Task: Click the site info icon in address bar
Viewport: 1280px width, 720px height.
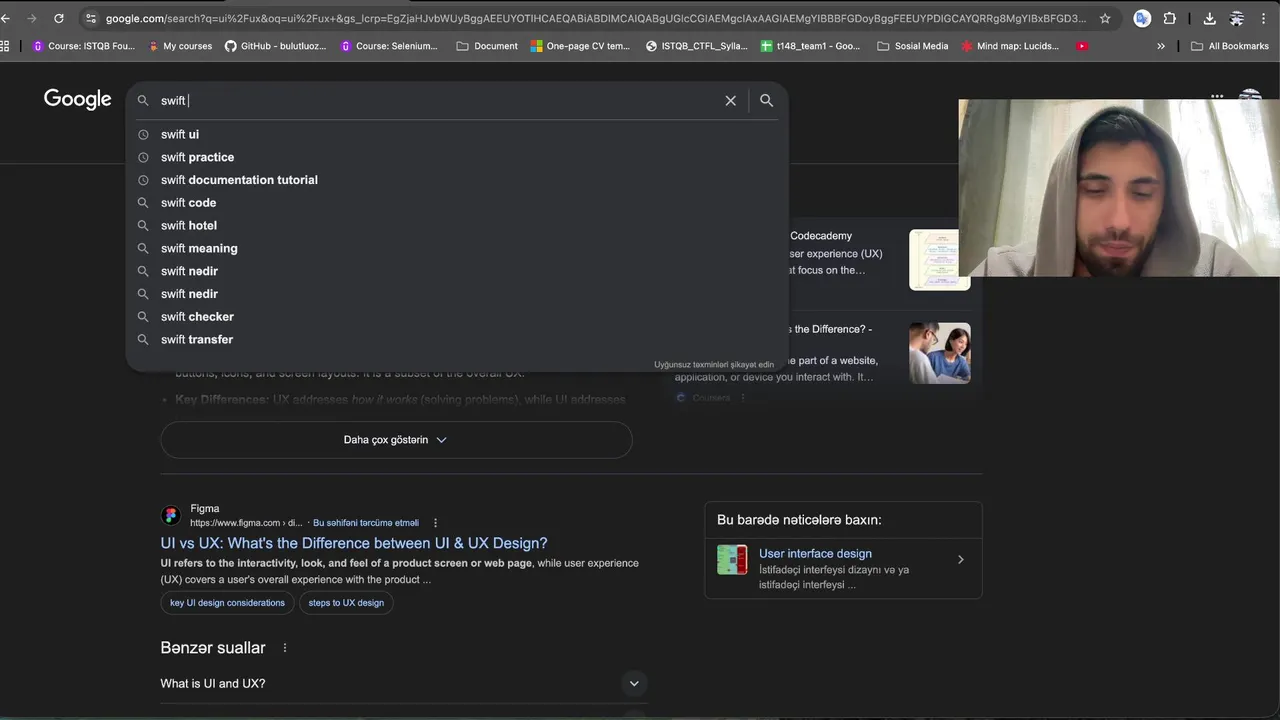Action: tap(91, 18)
